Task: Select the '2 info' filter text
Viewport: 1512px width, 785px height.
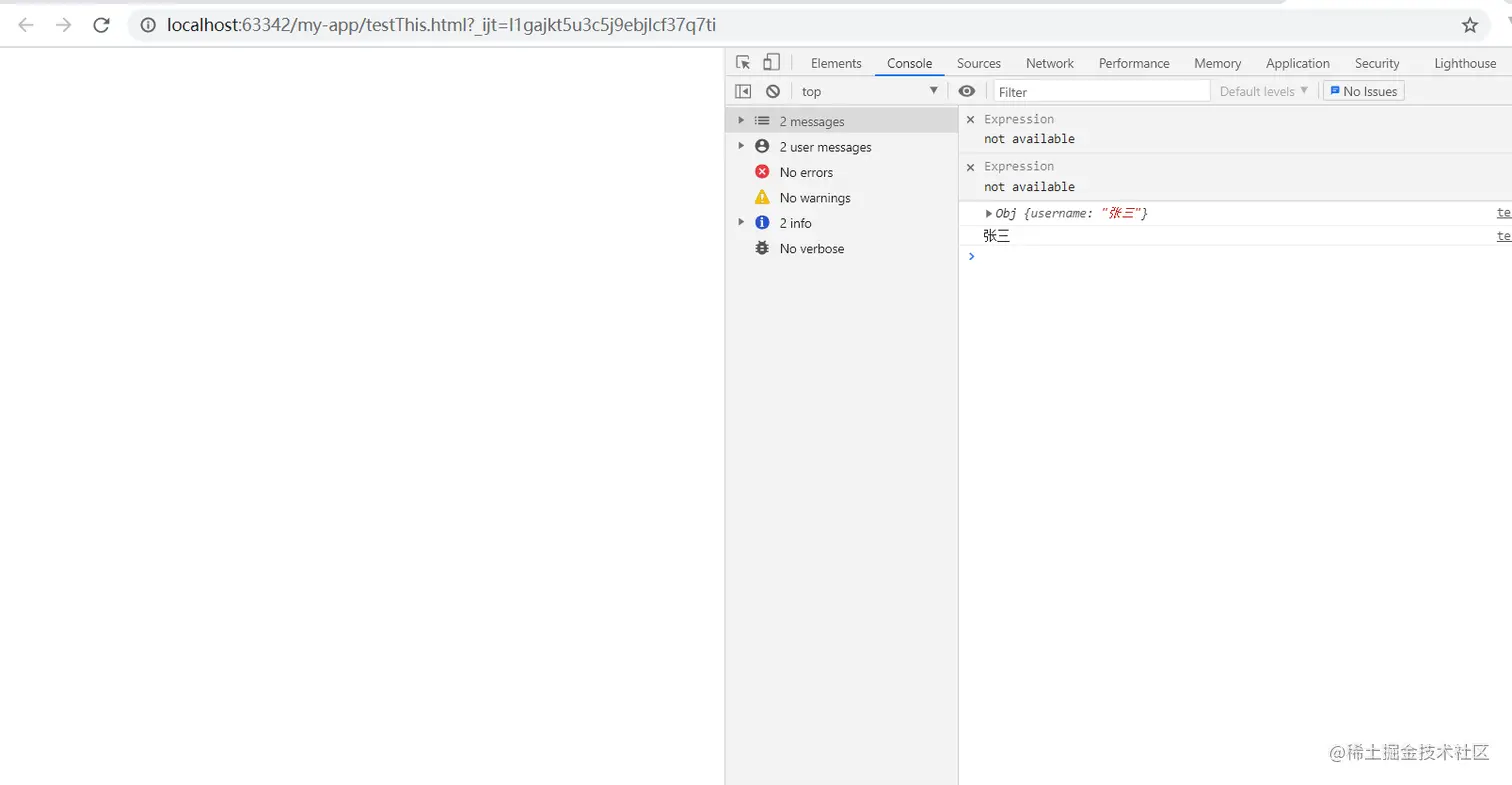Action: (796, 223)
